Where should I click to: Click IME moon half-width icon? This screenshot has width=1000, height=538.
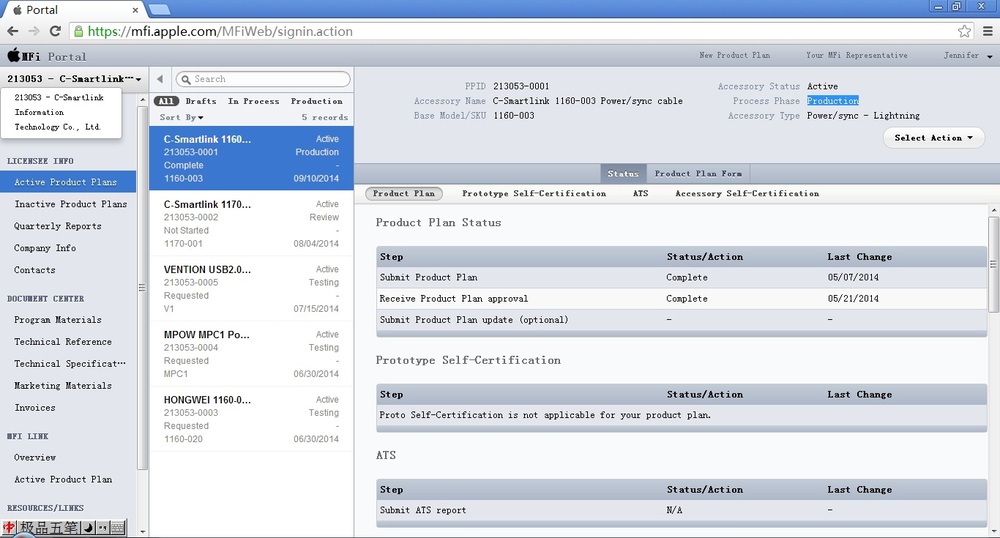(x=87, y=528)
